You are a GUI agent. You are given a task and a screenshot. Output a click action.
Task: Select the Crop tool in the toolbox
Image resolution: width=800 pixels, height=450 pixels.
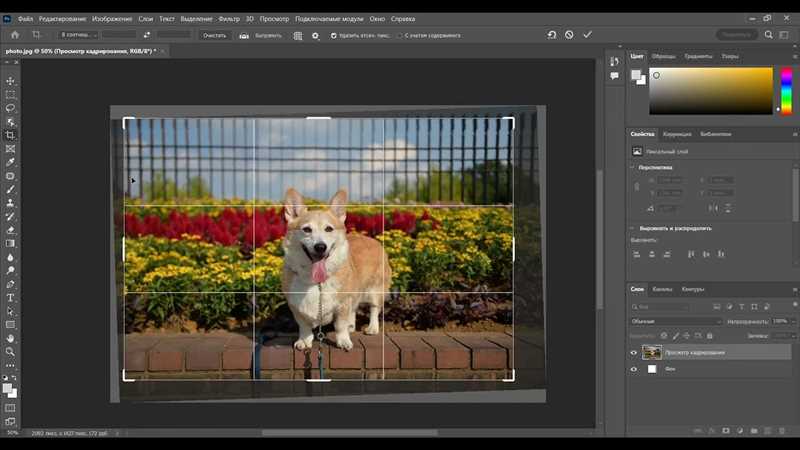click(10, 135)
